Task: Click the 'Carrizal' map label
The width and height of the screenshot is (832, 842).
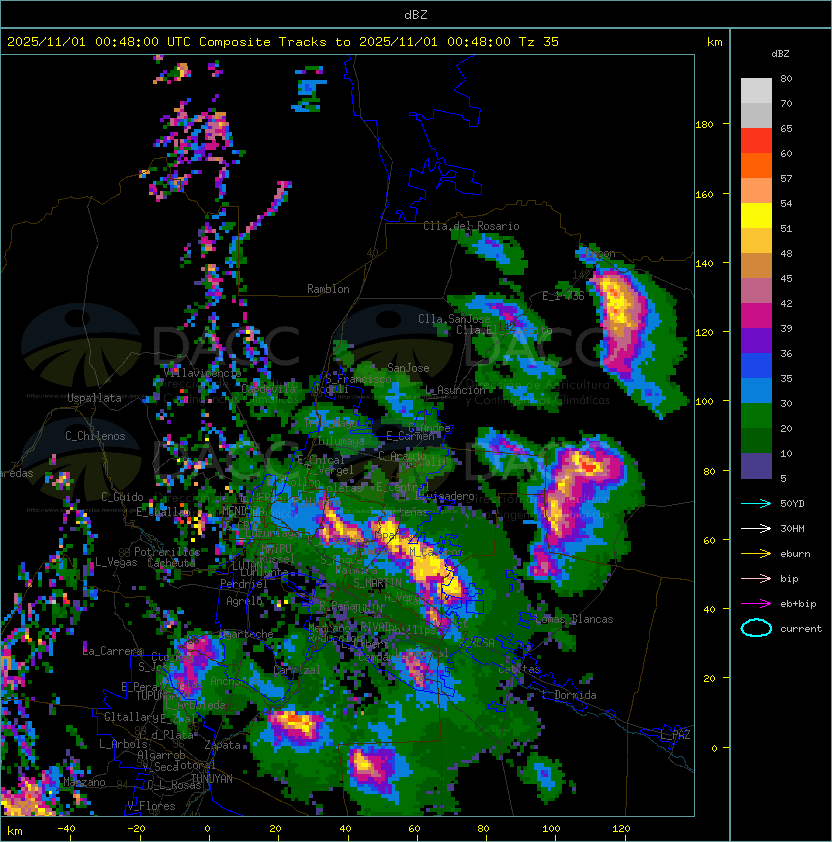Action: point(297,670)
